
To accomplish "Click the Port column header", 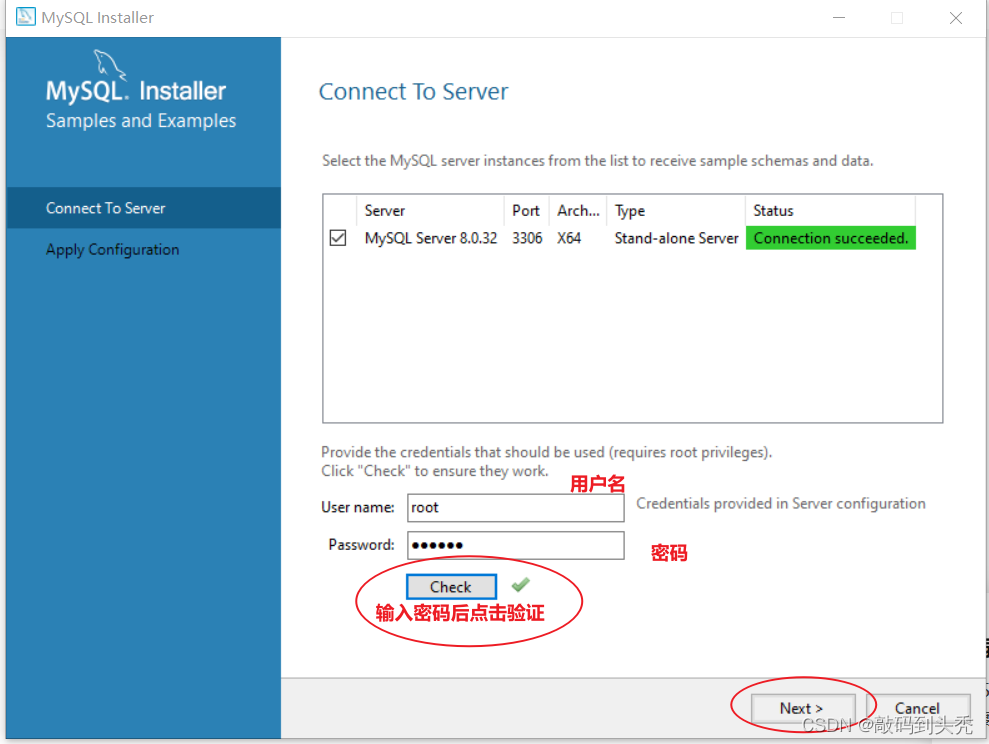I will tap(526, 211).
